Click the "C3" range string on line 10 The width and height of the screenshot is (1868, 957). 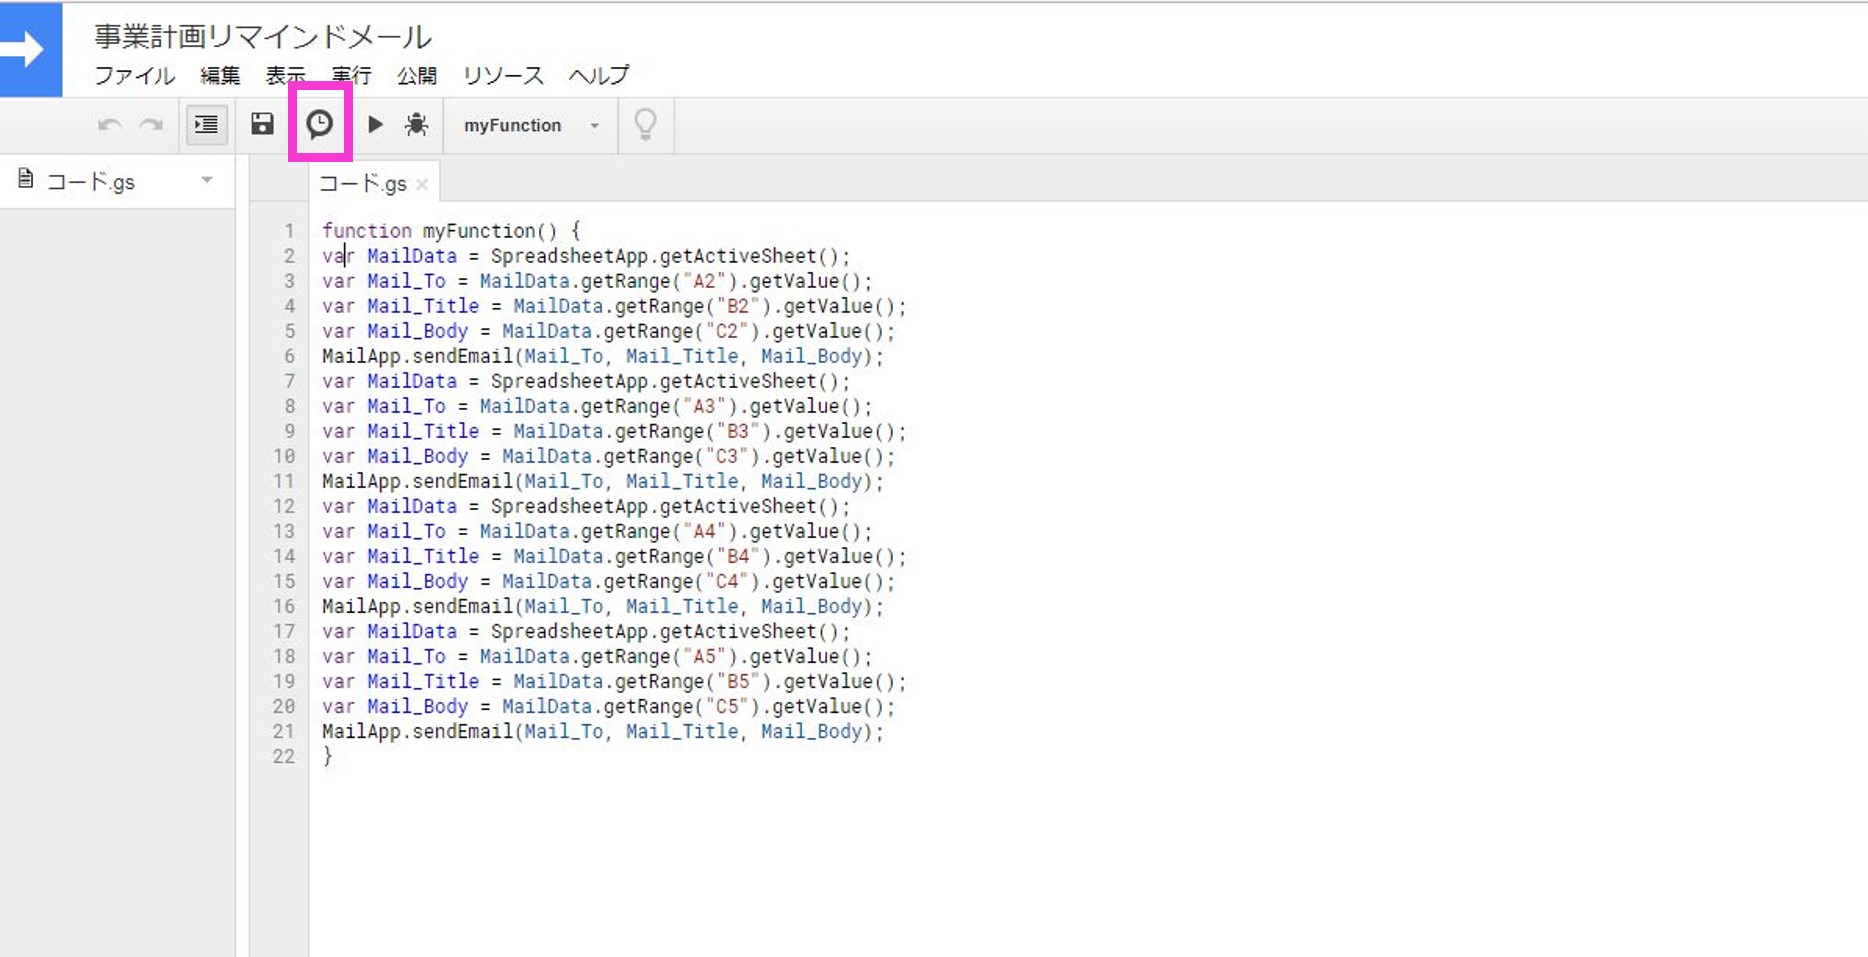(x=727, y=456)
